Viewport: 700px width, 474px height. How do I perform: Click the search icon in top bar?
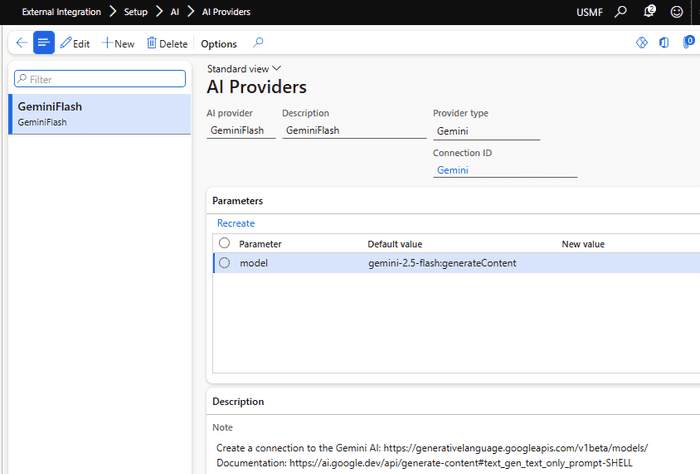621,12
